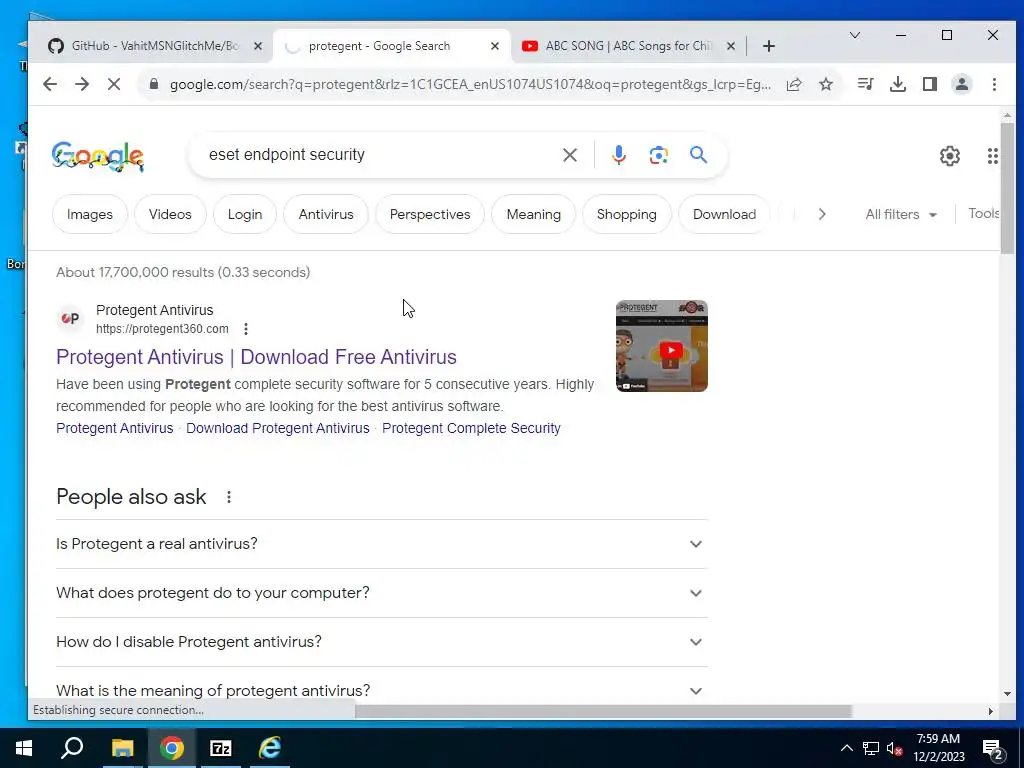Image resolution: width=1024 pixels, height=768 pixels.
Task: Open the media control icon in the toolbar
Action: 865,84
